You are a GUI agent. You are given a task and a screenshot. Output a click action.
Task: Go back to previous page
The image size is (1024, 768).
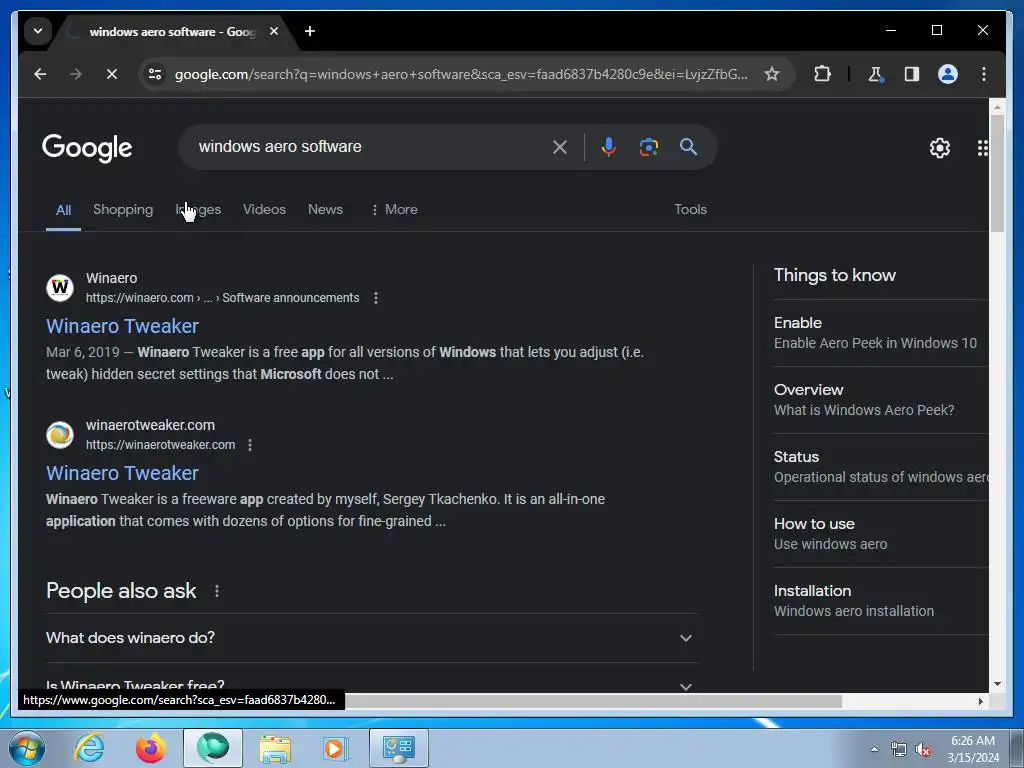click(40, 74)
